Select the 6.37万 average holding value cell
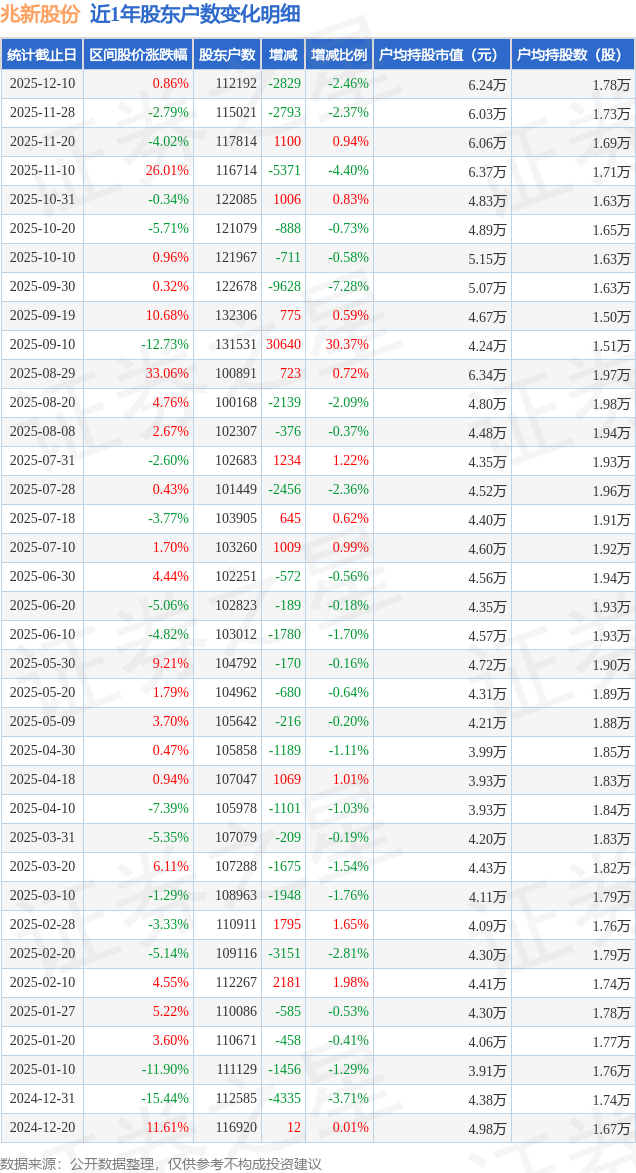This screenshot has width=636, height=1173. tap(487, 171)
